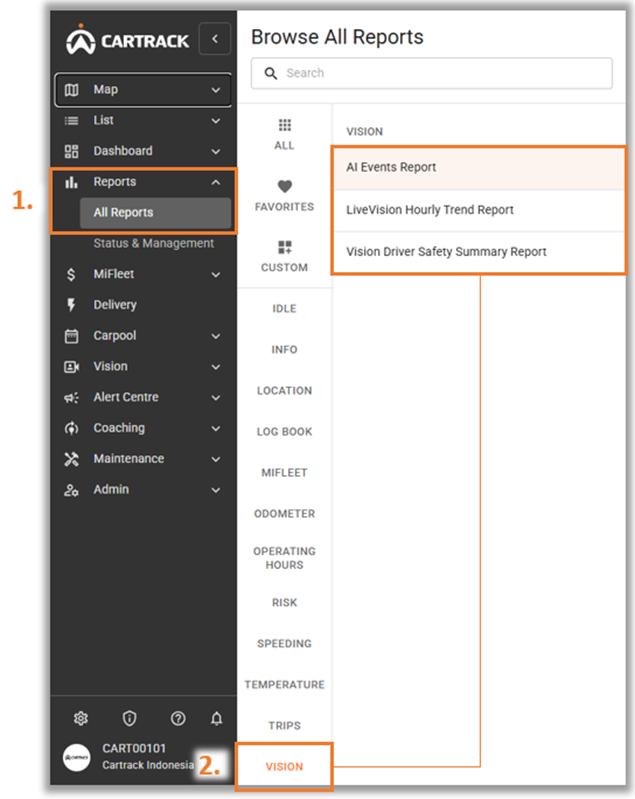Click the Carpool calendar icon
This screenshot has height=799, width=635.
click(x=71, y=336)
